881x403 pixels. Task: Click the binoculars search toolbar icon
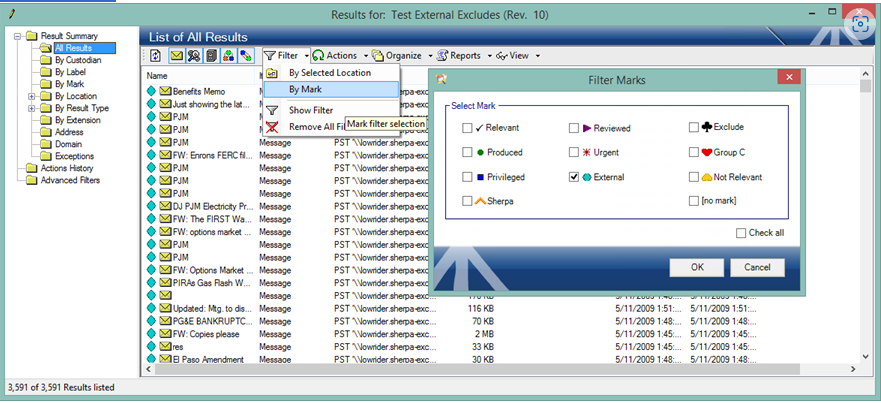[193, 56]
